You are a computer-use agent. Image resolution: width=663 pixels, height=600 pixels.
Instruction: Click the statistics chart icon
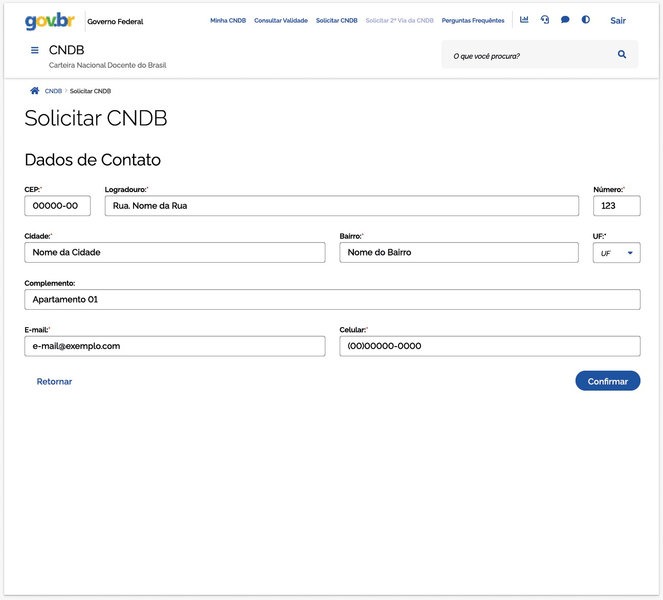(524, 20)
